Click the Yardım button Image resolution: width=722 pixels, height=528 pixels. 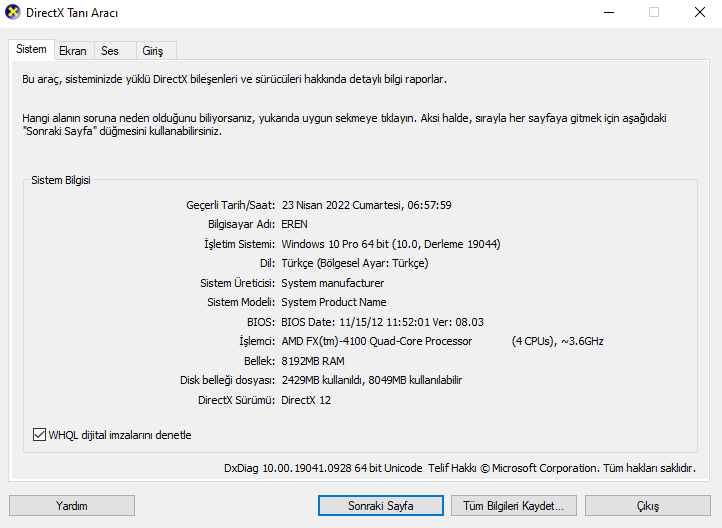(72, 505)
